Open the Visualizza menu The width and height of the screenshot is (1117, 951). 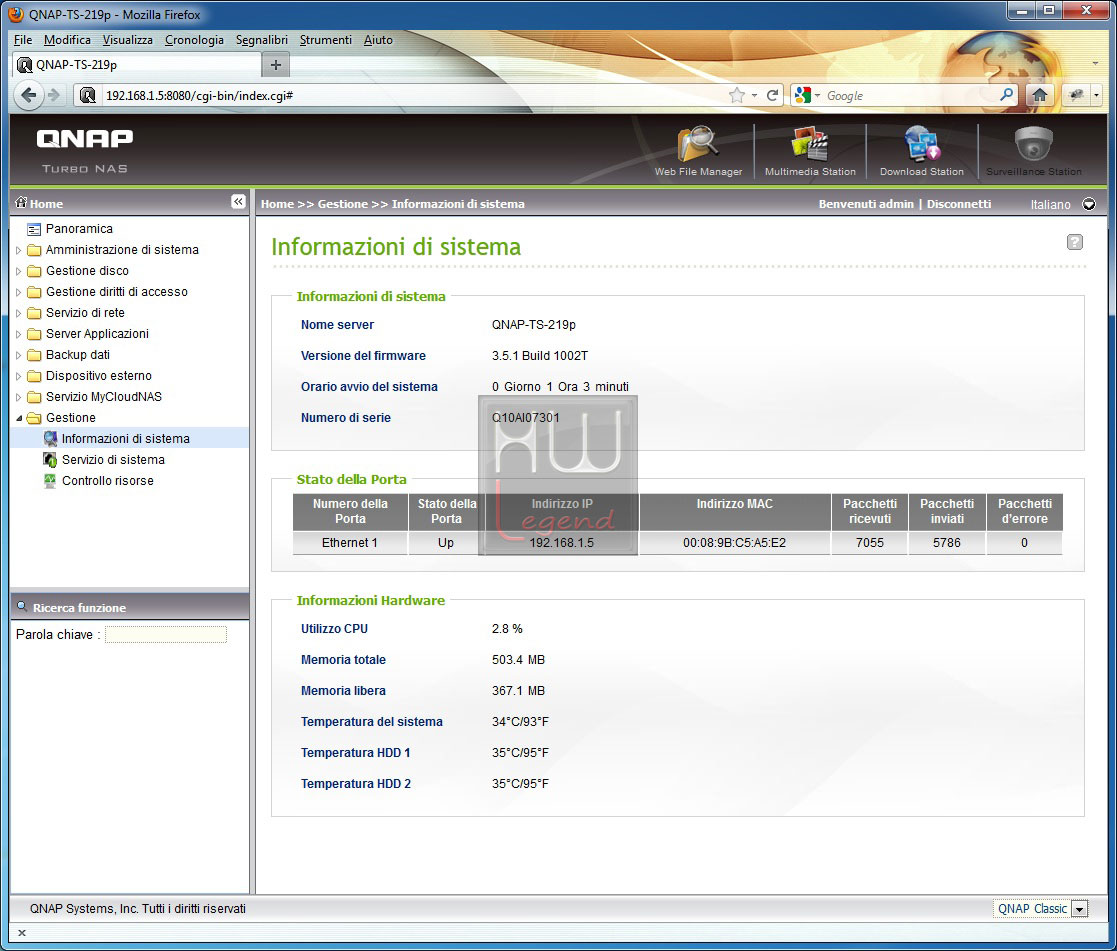(128, 40)
